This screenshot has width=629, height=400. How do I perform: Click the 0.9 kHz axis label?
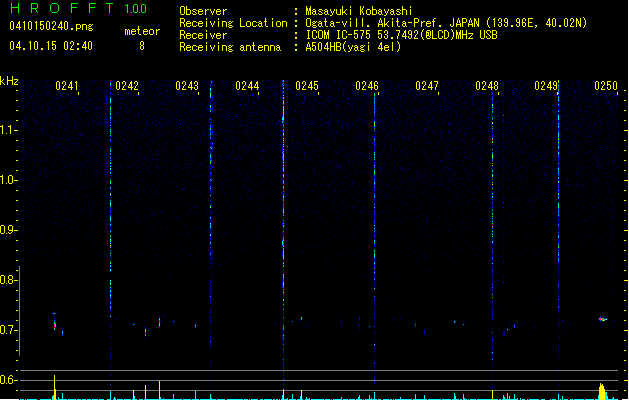point(8,230)
